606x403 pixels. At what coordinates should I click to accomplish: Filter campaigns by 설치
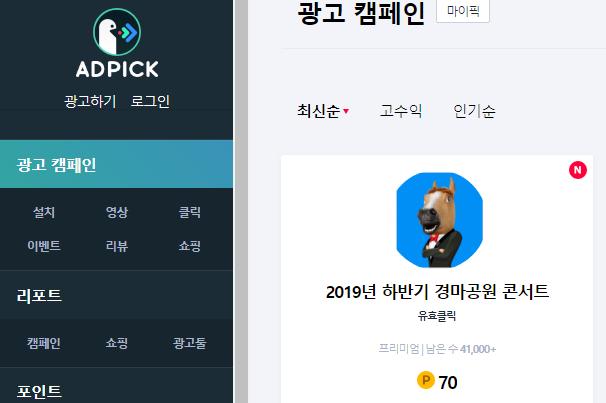(44, 212)
